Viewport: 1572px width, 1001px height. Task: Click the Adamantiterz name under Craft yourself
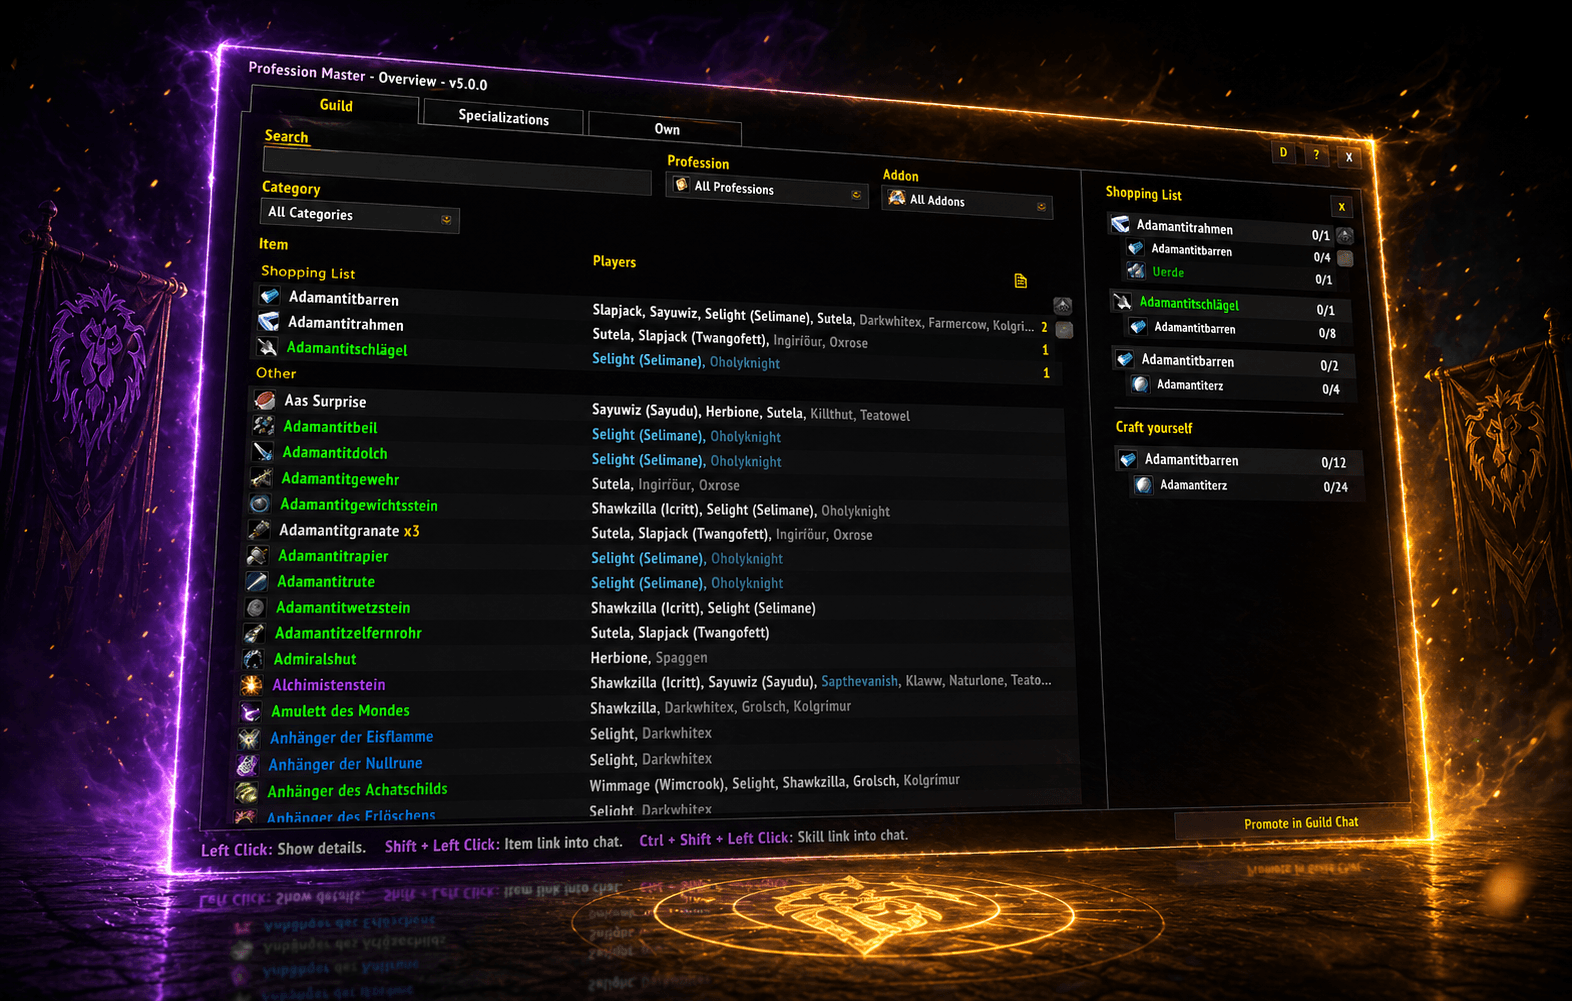click(x=1193, y=485)
